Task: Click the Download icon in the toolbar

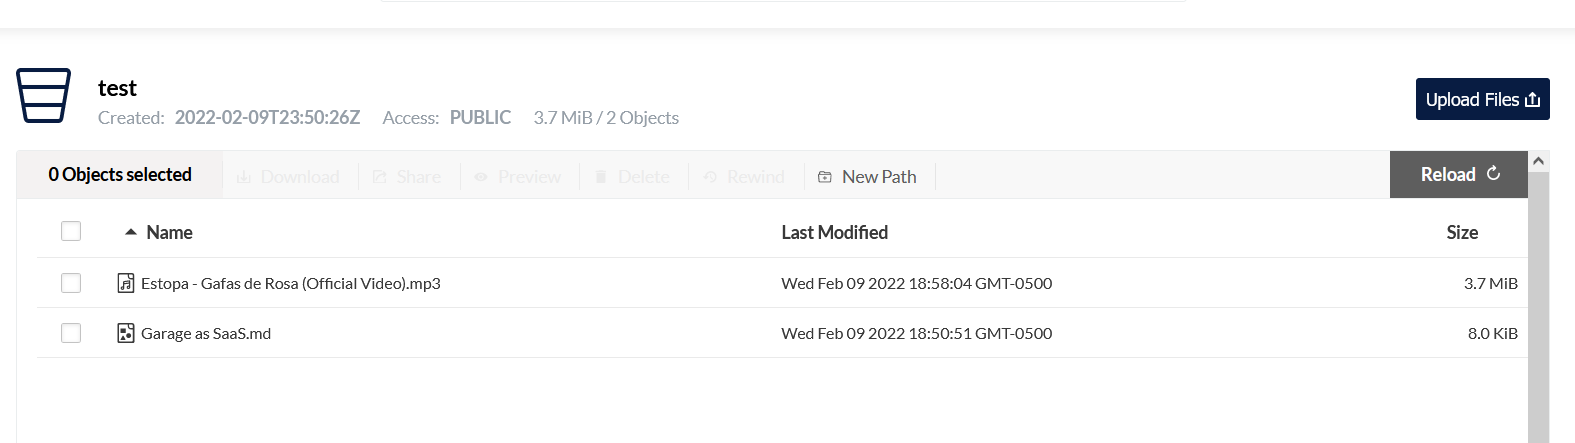Action: point(243,177)
